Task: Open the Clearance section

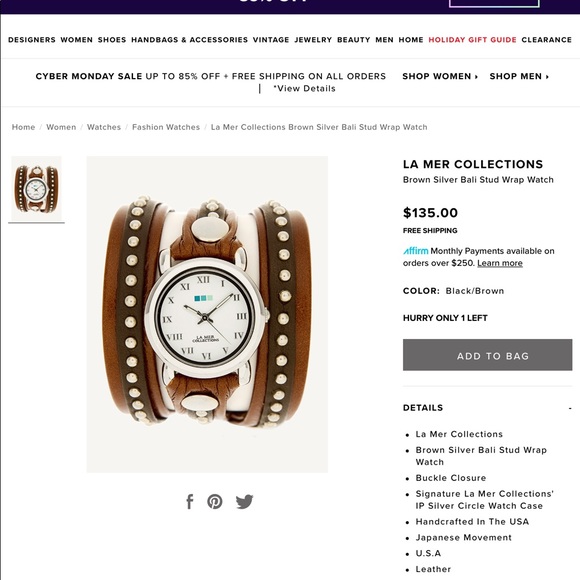Action: tap(546, 40)
